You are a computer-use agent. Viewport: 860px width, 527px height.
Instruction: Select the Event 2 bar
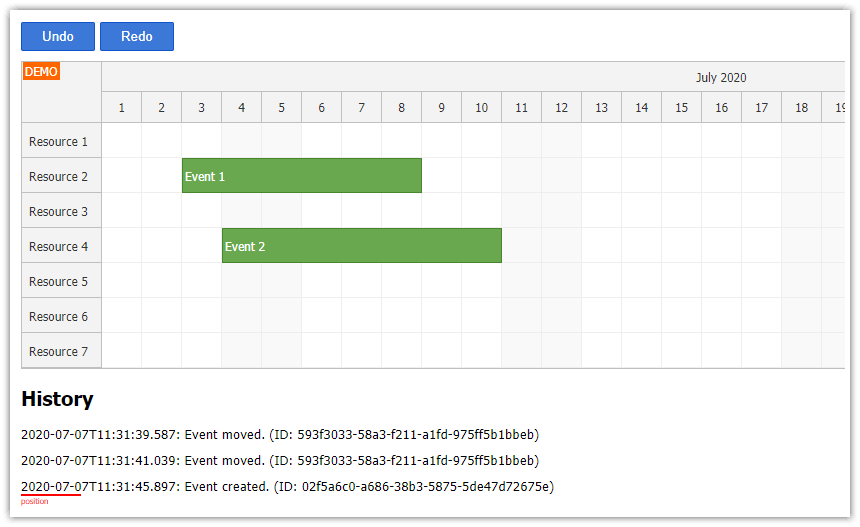(x=361, y=246)
